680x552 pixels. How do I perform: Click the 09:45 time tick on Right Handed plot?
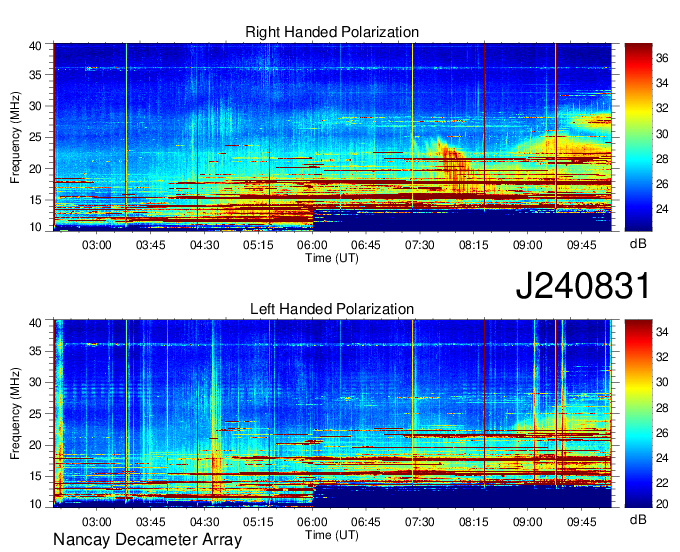pyautogui.click(x=582, y=245)
